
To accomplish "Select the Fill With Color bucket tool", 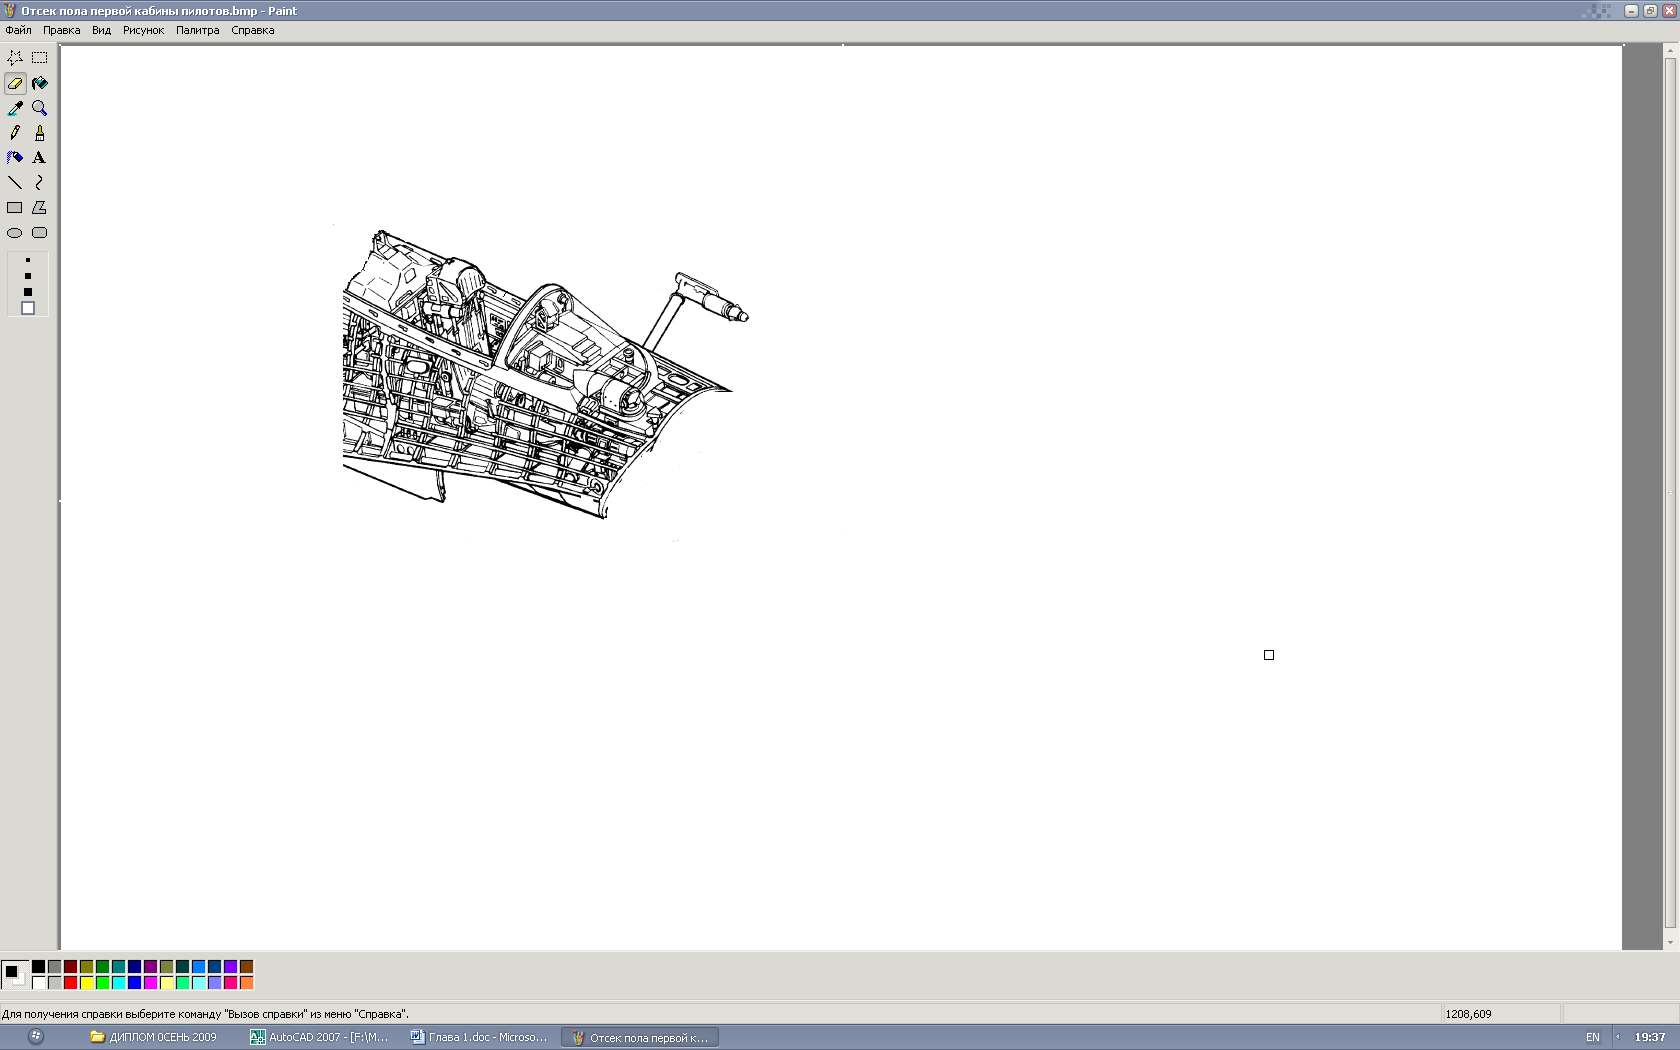I will pyautogui.click(x=40, y=83).
